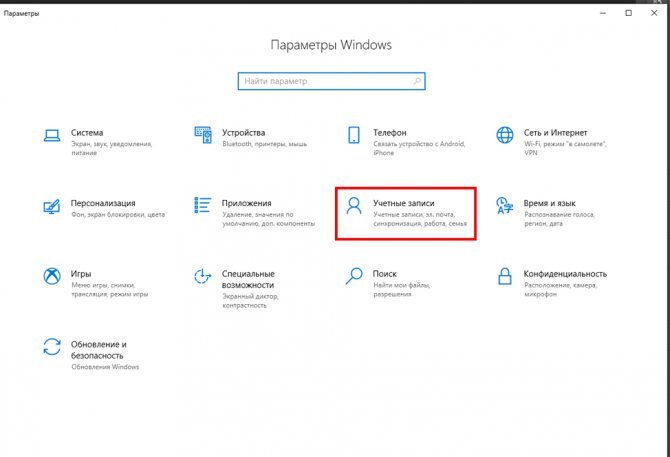Image resolution: width=670 pixels, height=457 pixels.
Task: Minimize the Параметры window
Action: (x=603, y=13)
